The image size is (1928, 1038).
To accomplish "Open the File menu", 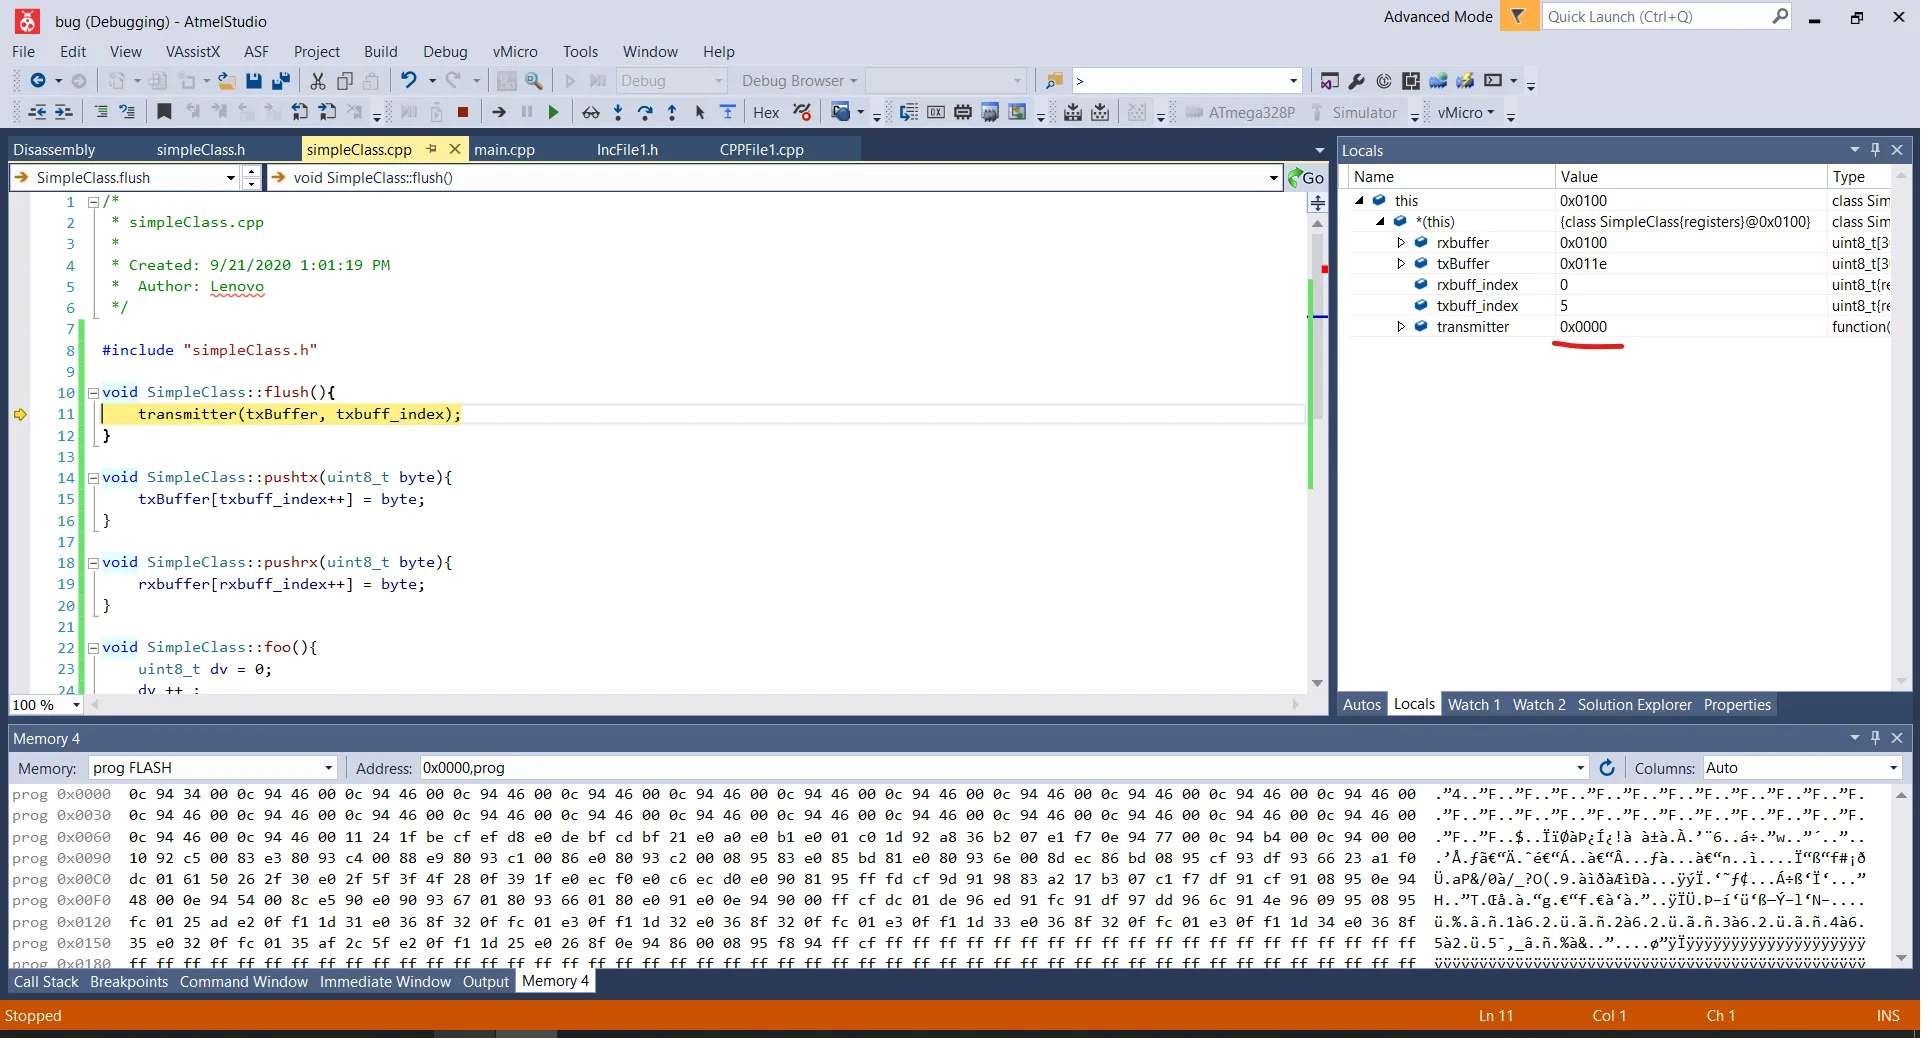I will (24, 51).
